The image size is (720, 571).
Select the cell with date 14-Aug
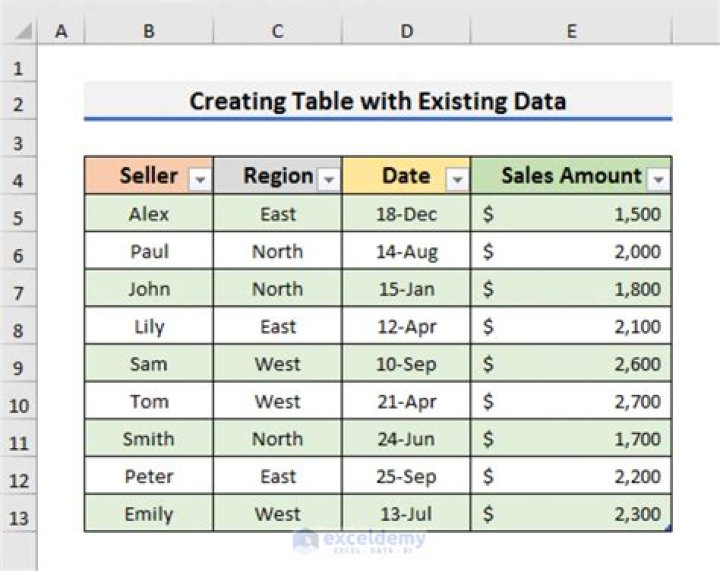coord(406,252)
